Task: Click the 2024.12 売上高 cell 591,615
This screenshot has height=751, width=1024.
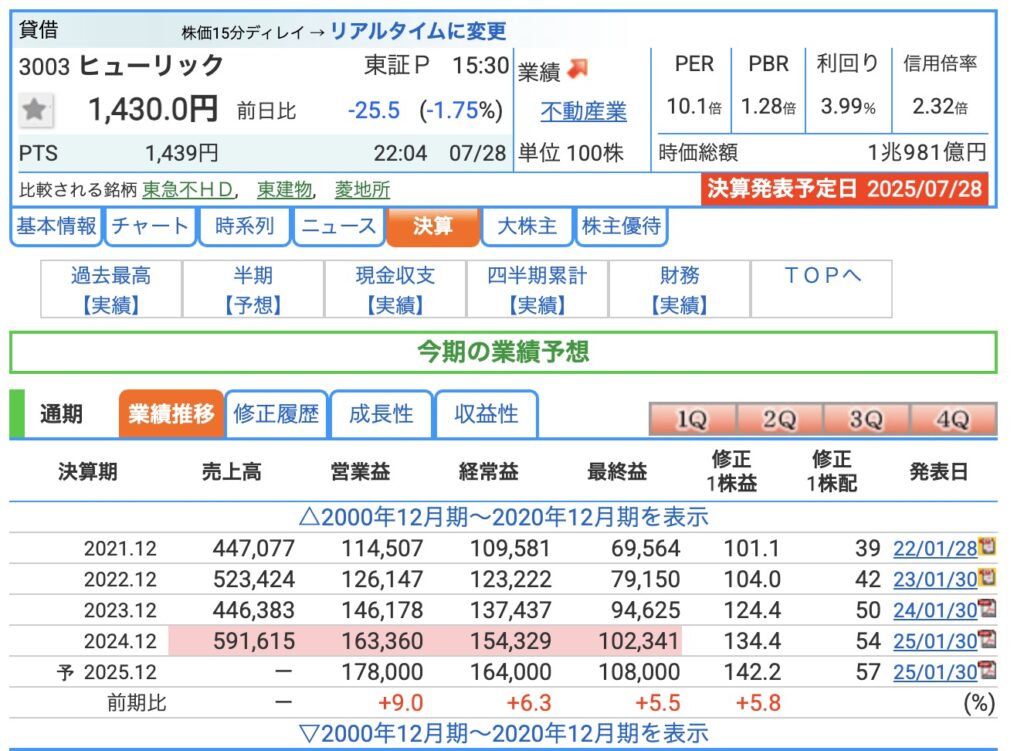Action: coord(254,641)
